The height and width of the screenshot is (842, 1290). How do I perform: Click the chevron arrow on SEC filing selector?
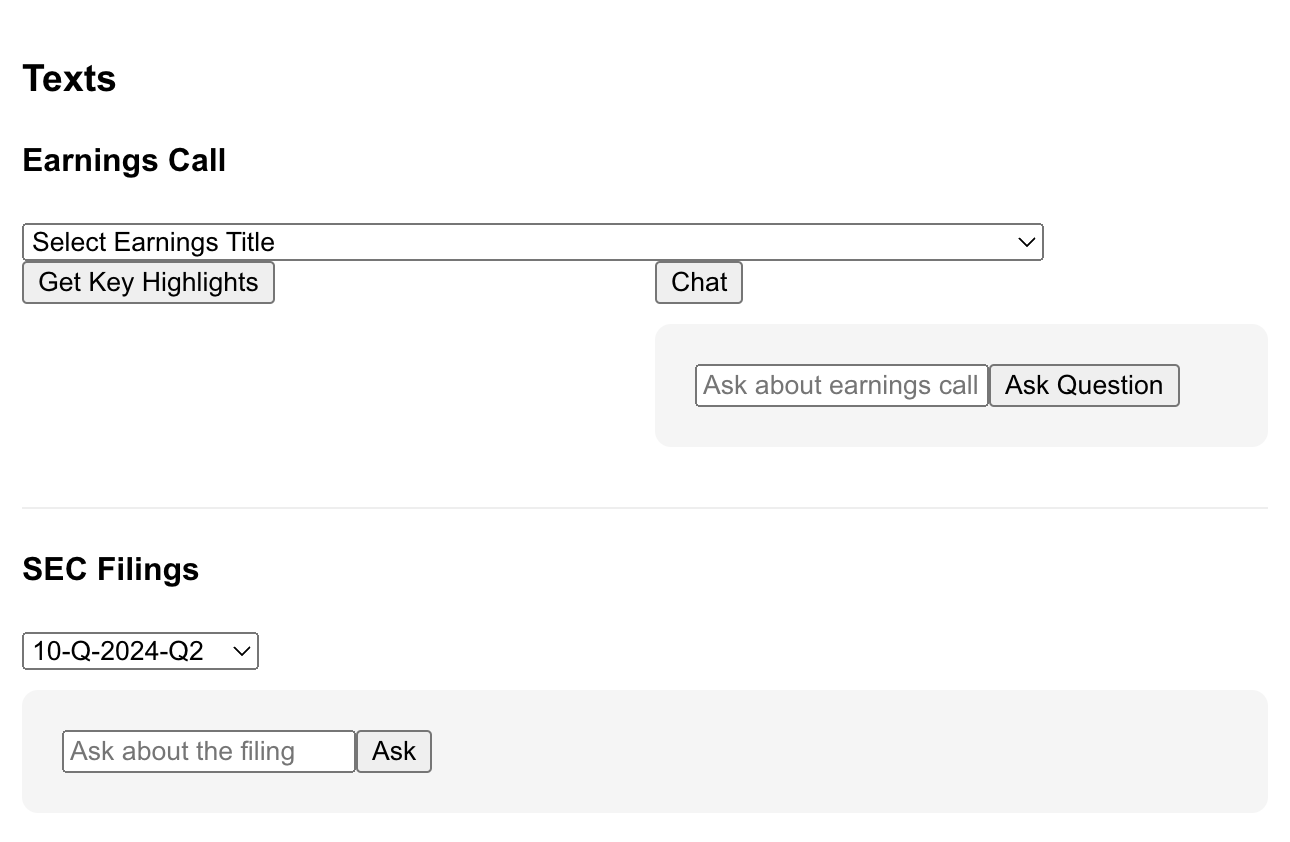coord(241,651)
